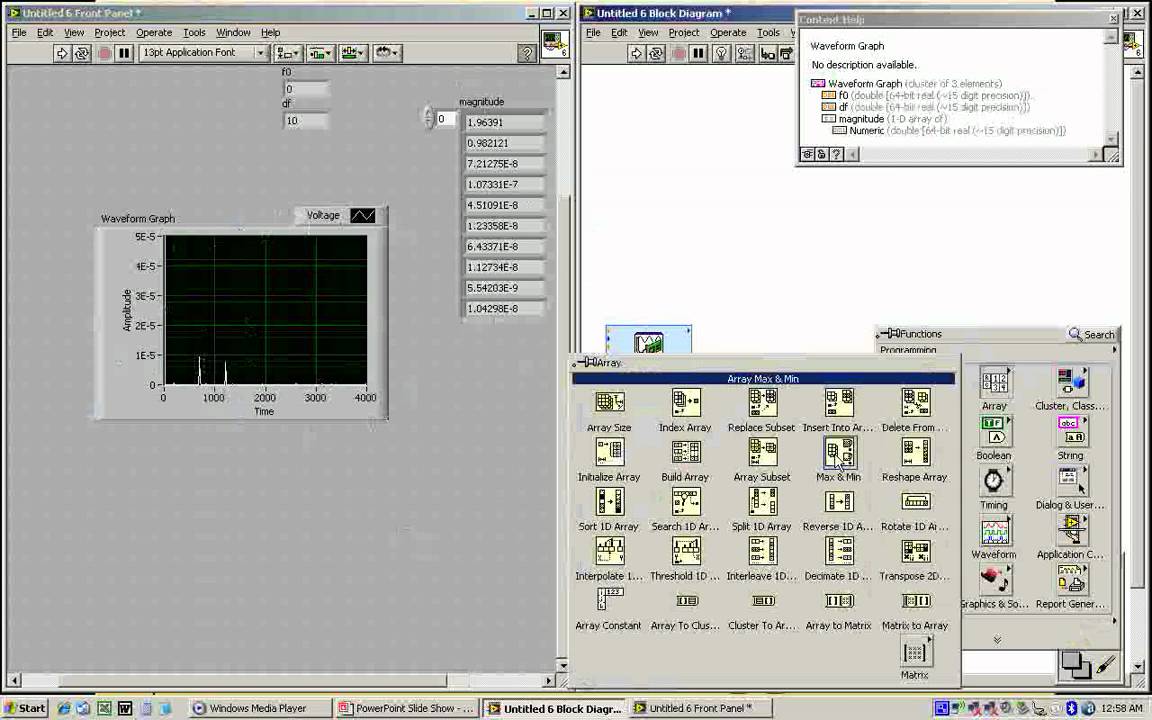The width and height of the screenshot is (1152, 720).
Task: Click the Windows Start button
Action: [25, 708]
